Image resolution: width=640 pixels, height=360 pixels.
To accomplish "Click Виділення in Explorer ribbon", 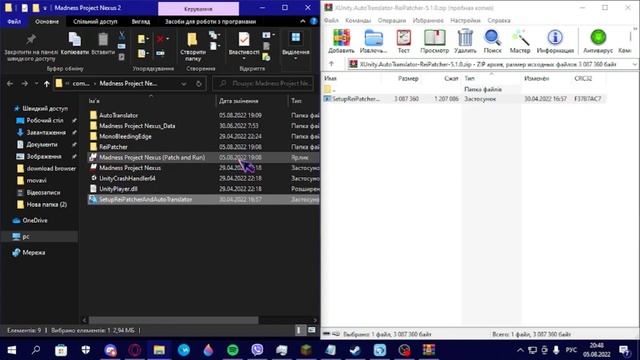I will coord(296,46).
